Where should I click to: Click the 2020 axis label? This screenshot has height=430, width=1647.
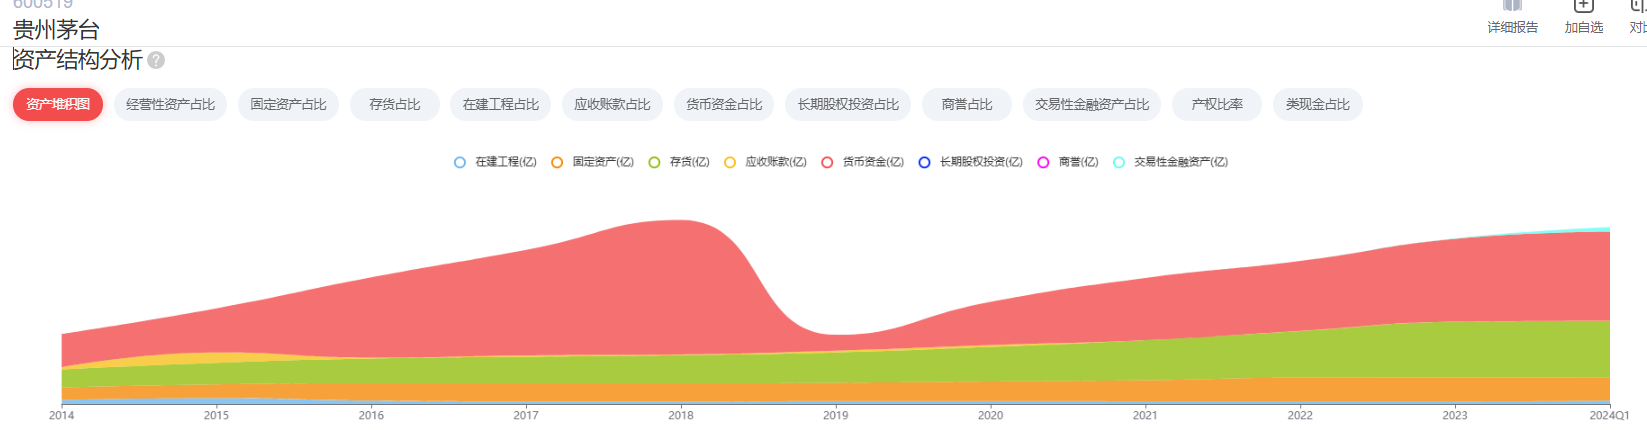point(991,415)
